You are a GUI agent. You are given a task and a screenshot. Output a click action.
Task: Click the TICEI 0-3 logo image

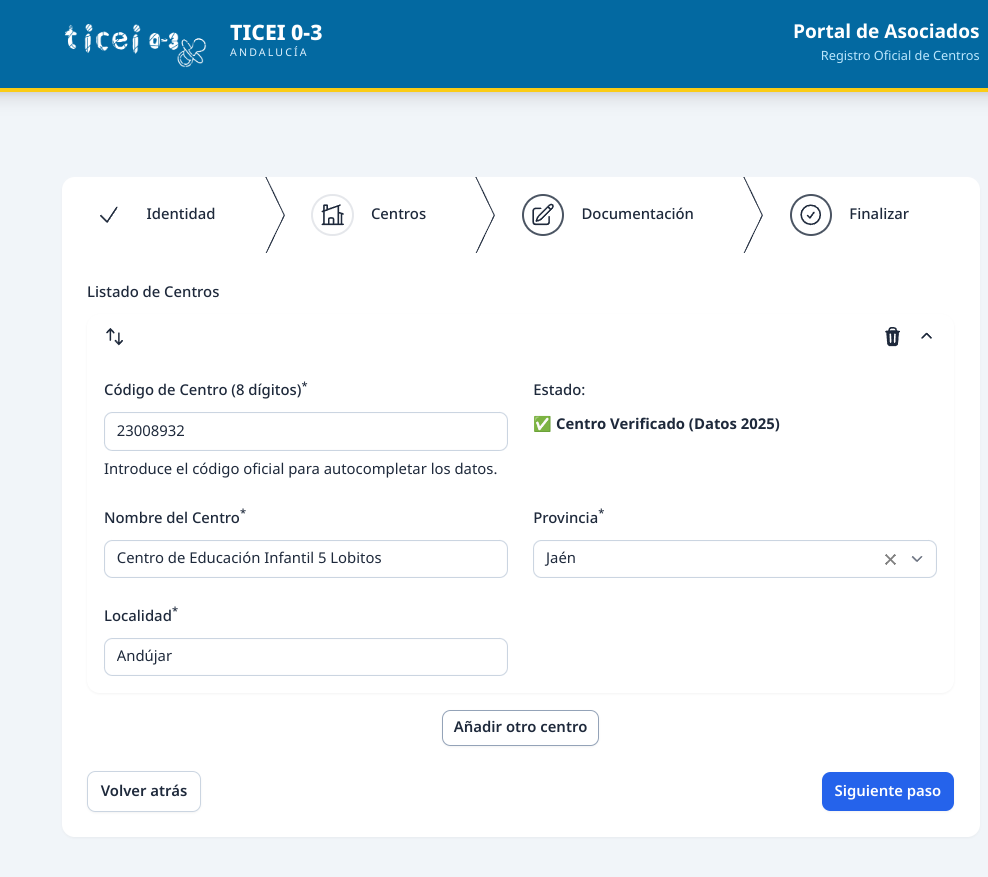click(x=135, y=42)
